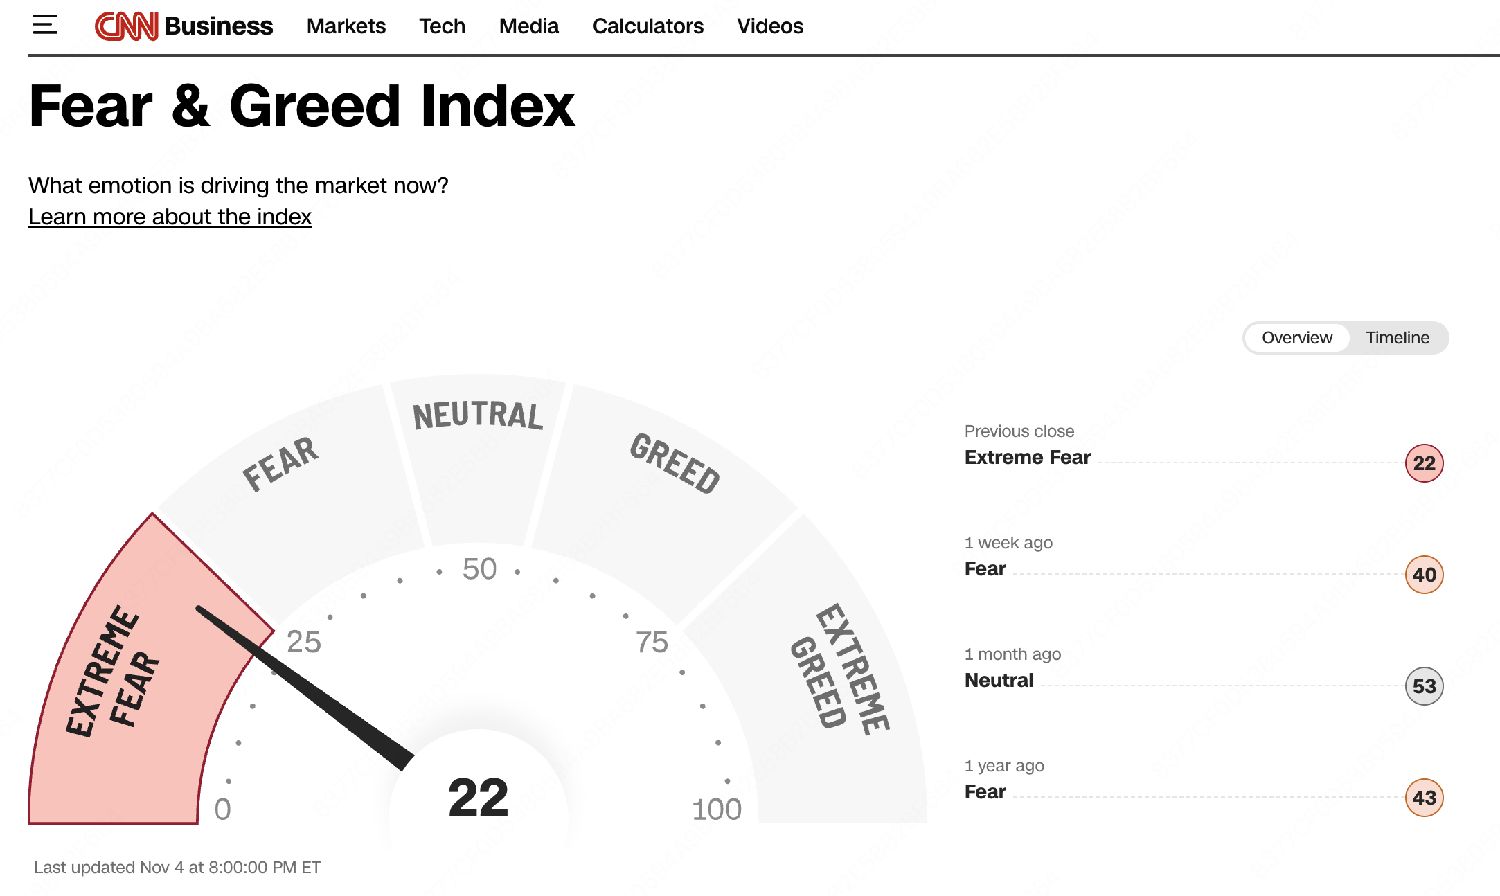Click the 1 month ago 53 badge
This screenshot has height=896, width=1500.
coord(1424,686)
